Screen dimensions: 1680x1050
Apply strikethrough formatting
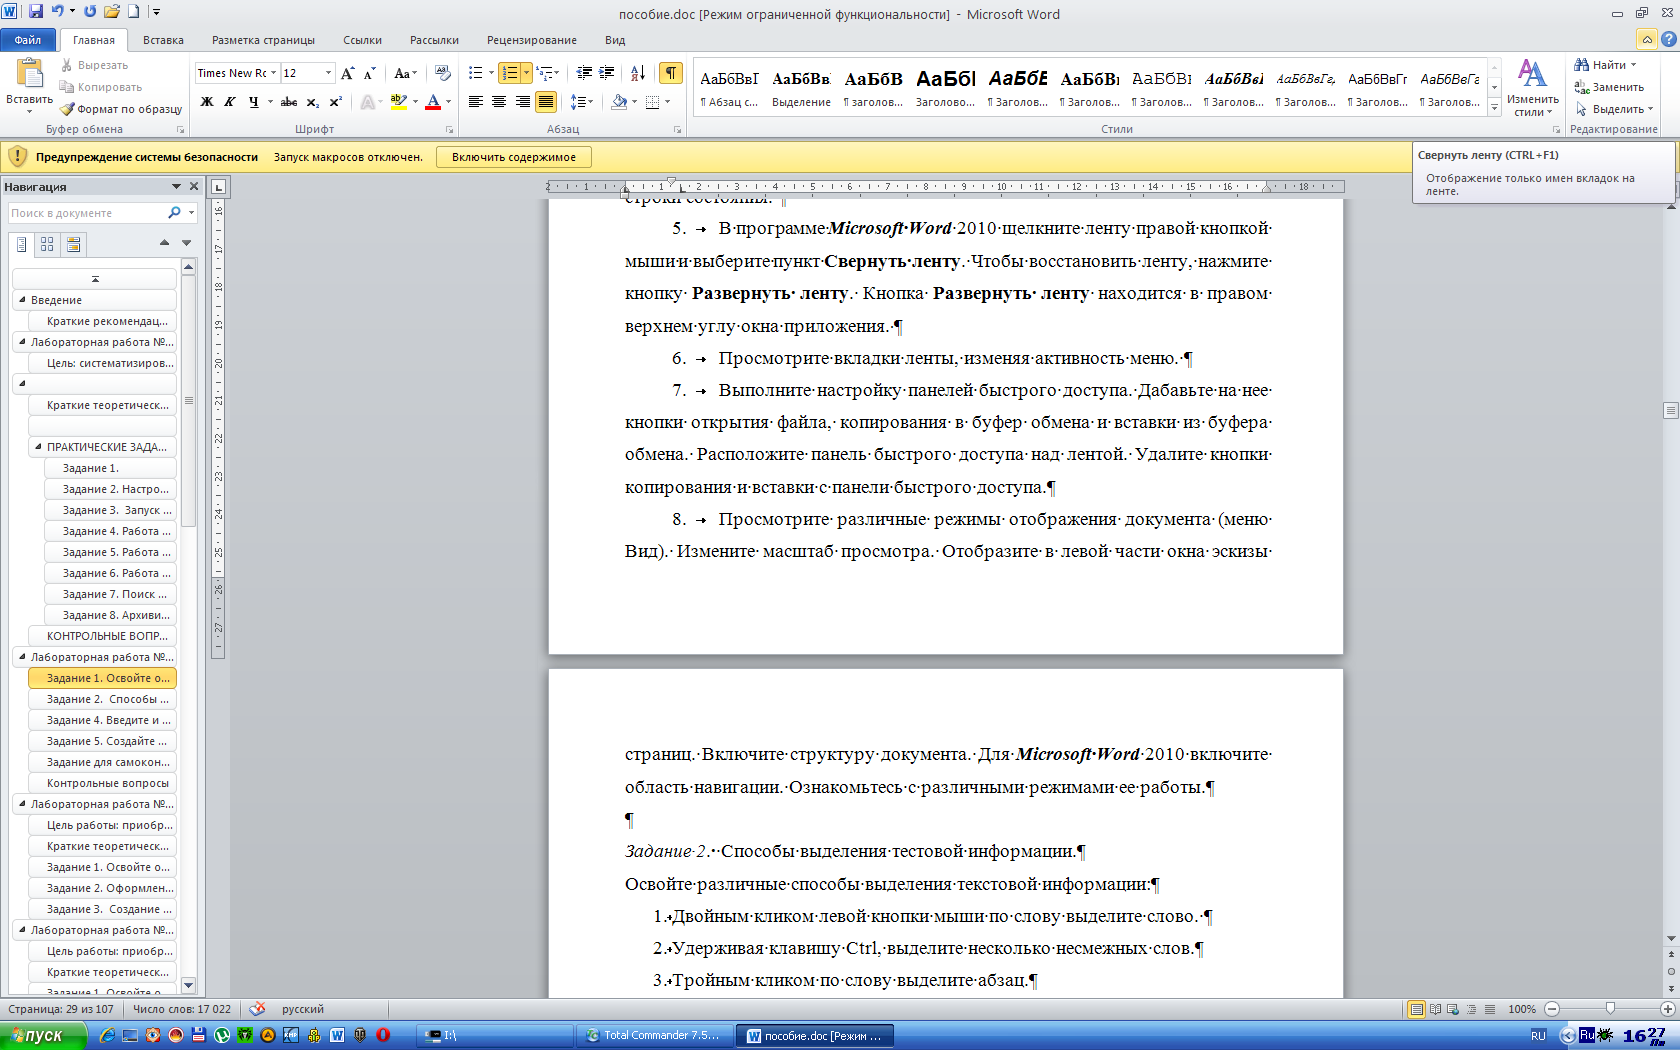click(289, 102)
